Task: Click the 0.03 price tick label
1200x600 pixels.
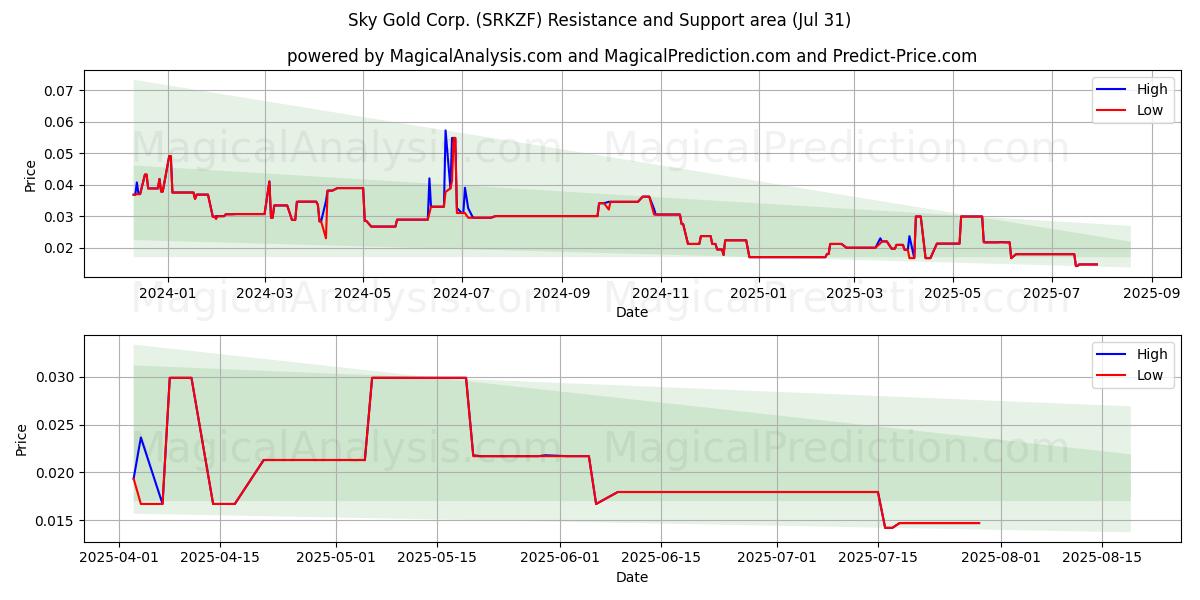Action: (60, 217)
